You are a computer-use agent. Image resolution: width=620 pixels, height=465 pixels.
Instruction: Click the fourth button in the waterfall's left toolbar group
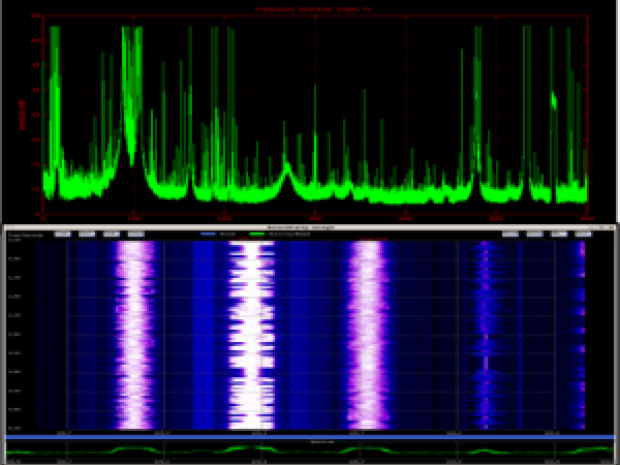[x=136, y=234]
